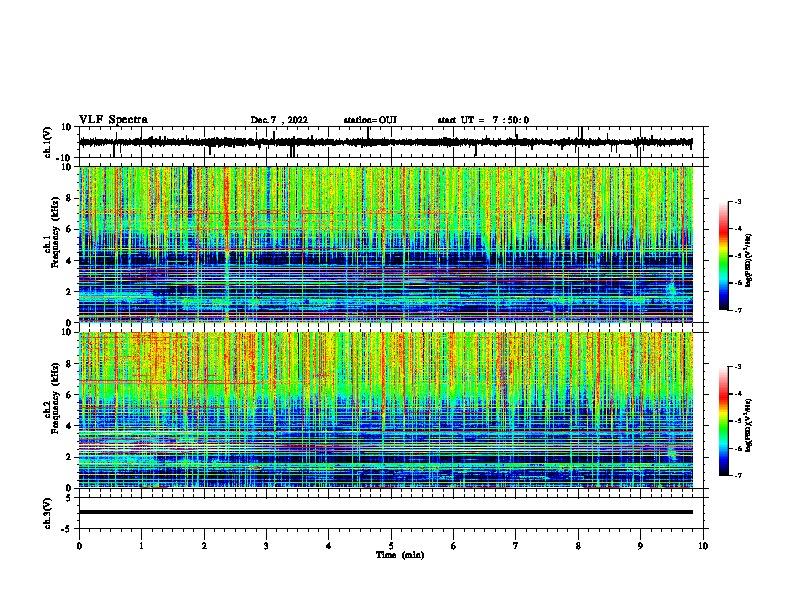Click the "ch.1(V)" waveform axis label
This screenshot has height=612, width=792.
(x=48, y=142)
